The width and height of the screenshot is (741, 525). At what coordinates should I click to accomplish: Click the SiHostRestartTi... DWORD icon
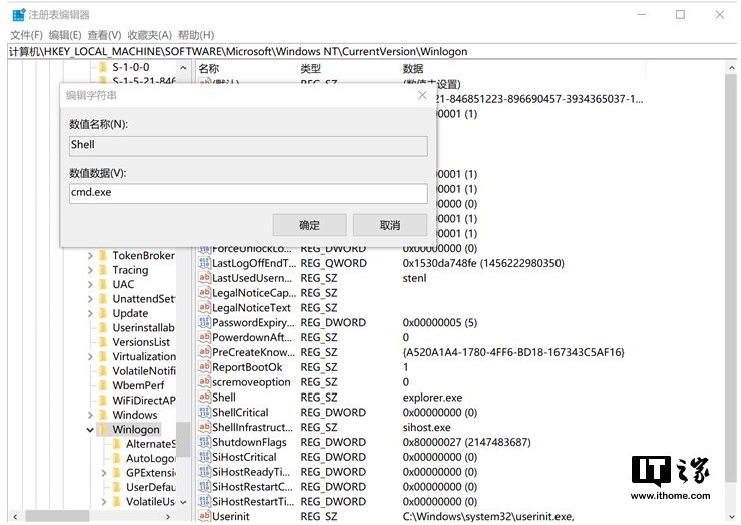coord(204,501)
